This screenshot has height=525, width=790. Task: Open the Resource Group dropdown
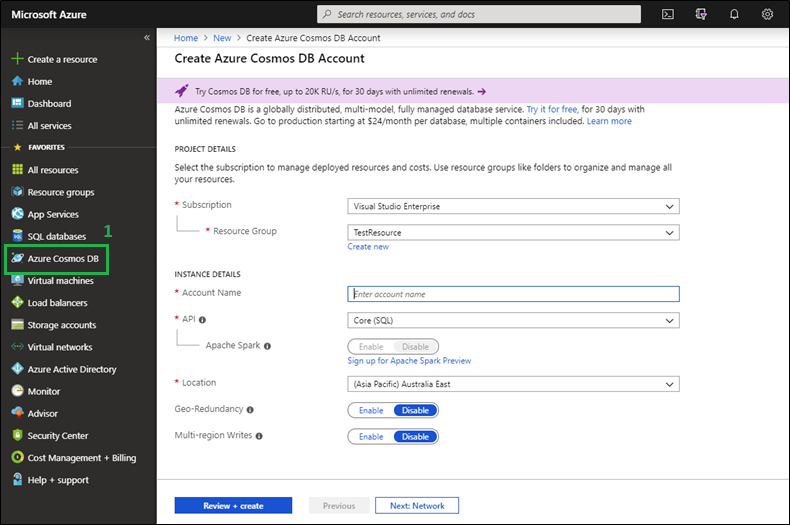[513, 232]
